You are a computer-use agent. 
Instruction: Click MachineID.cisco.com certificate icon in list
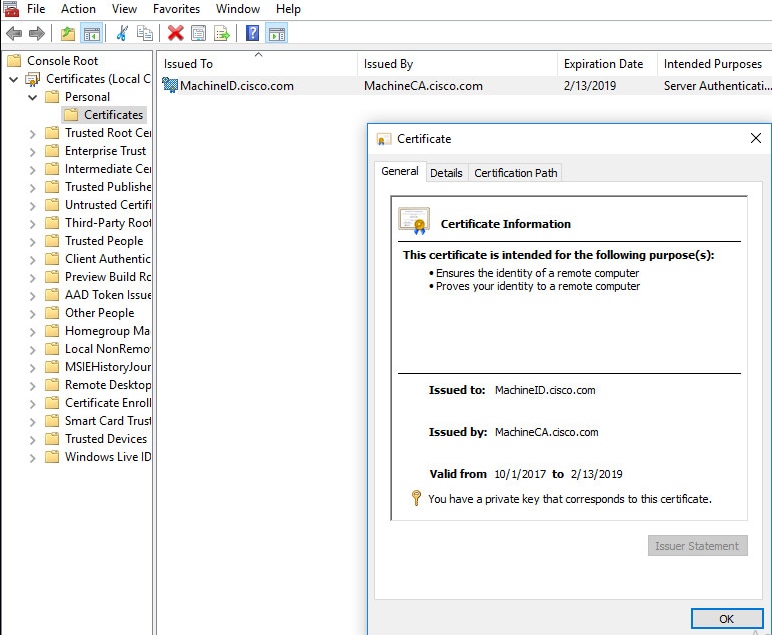coord(170,85)
